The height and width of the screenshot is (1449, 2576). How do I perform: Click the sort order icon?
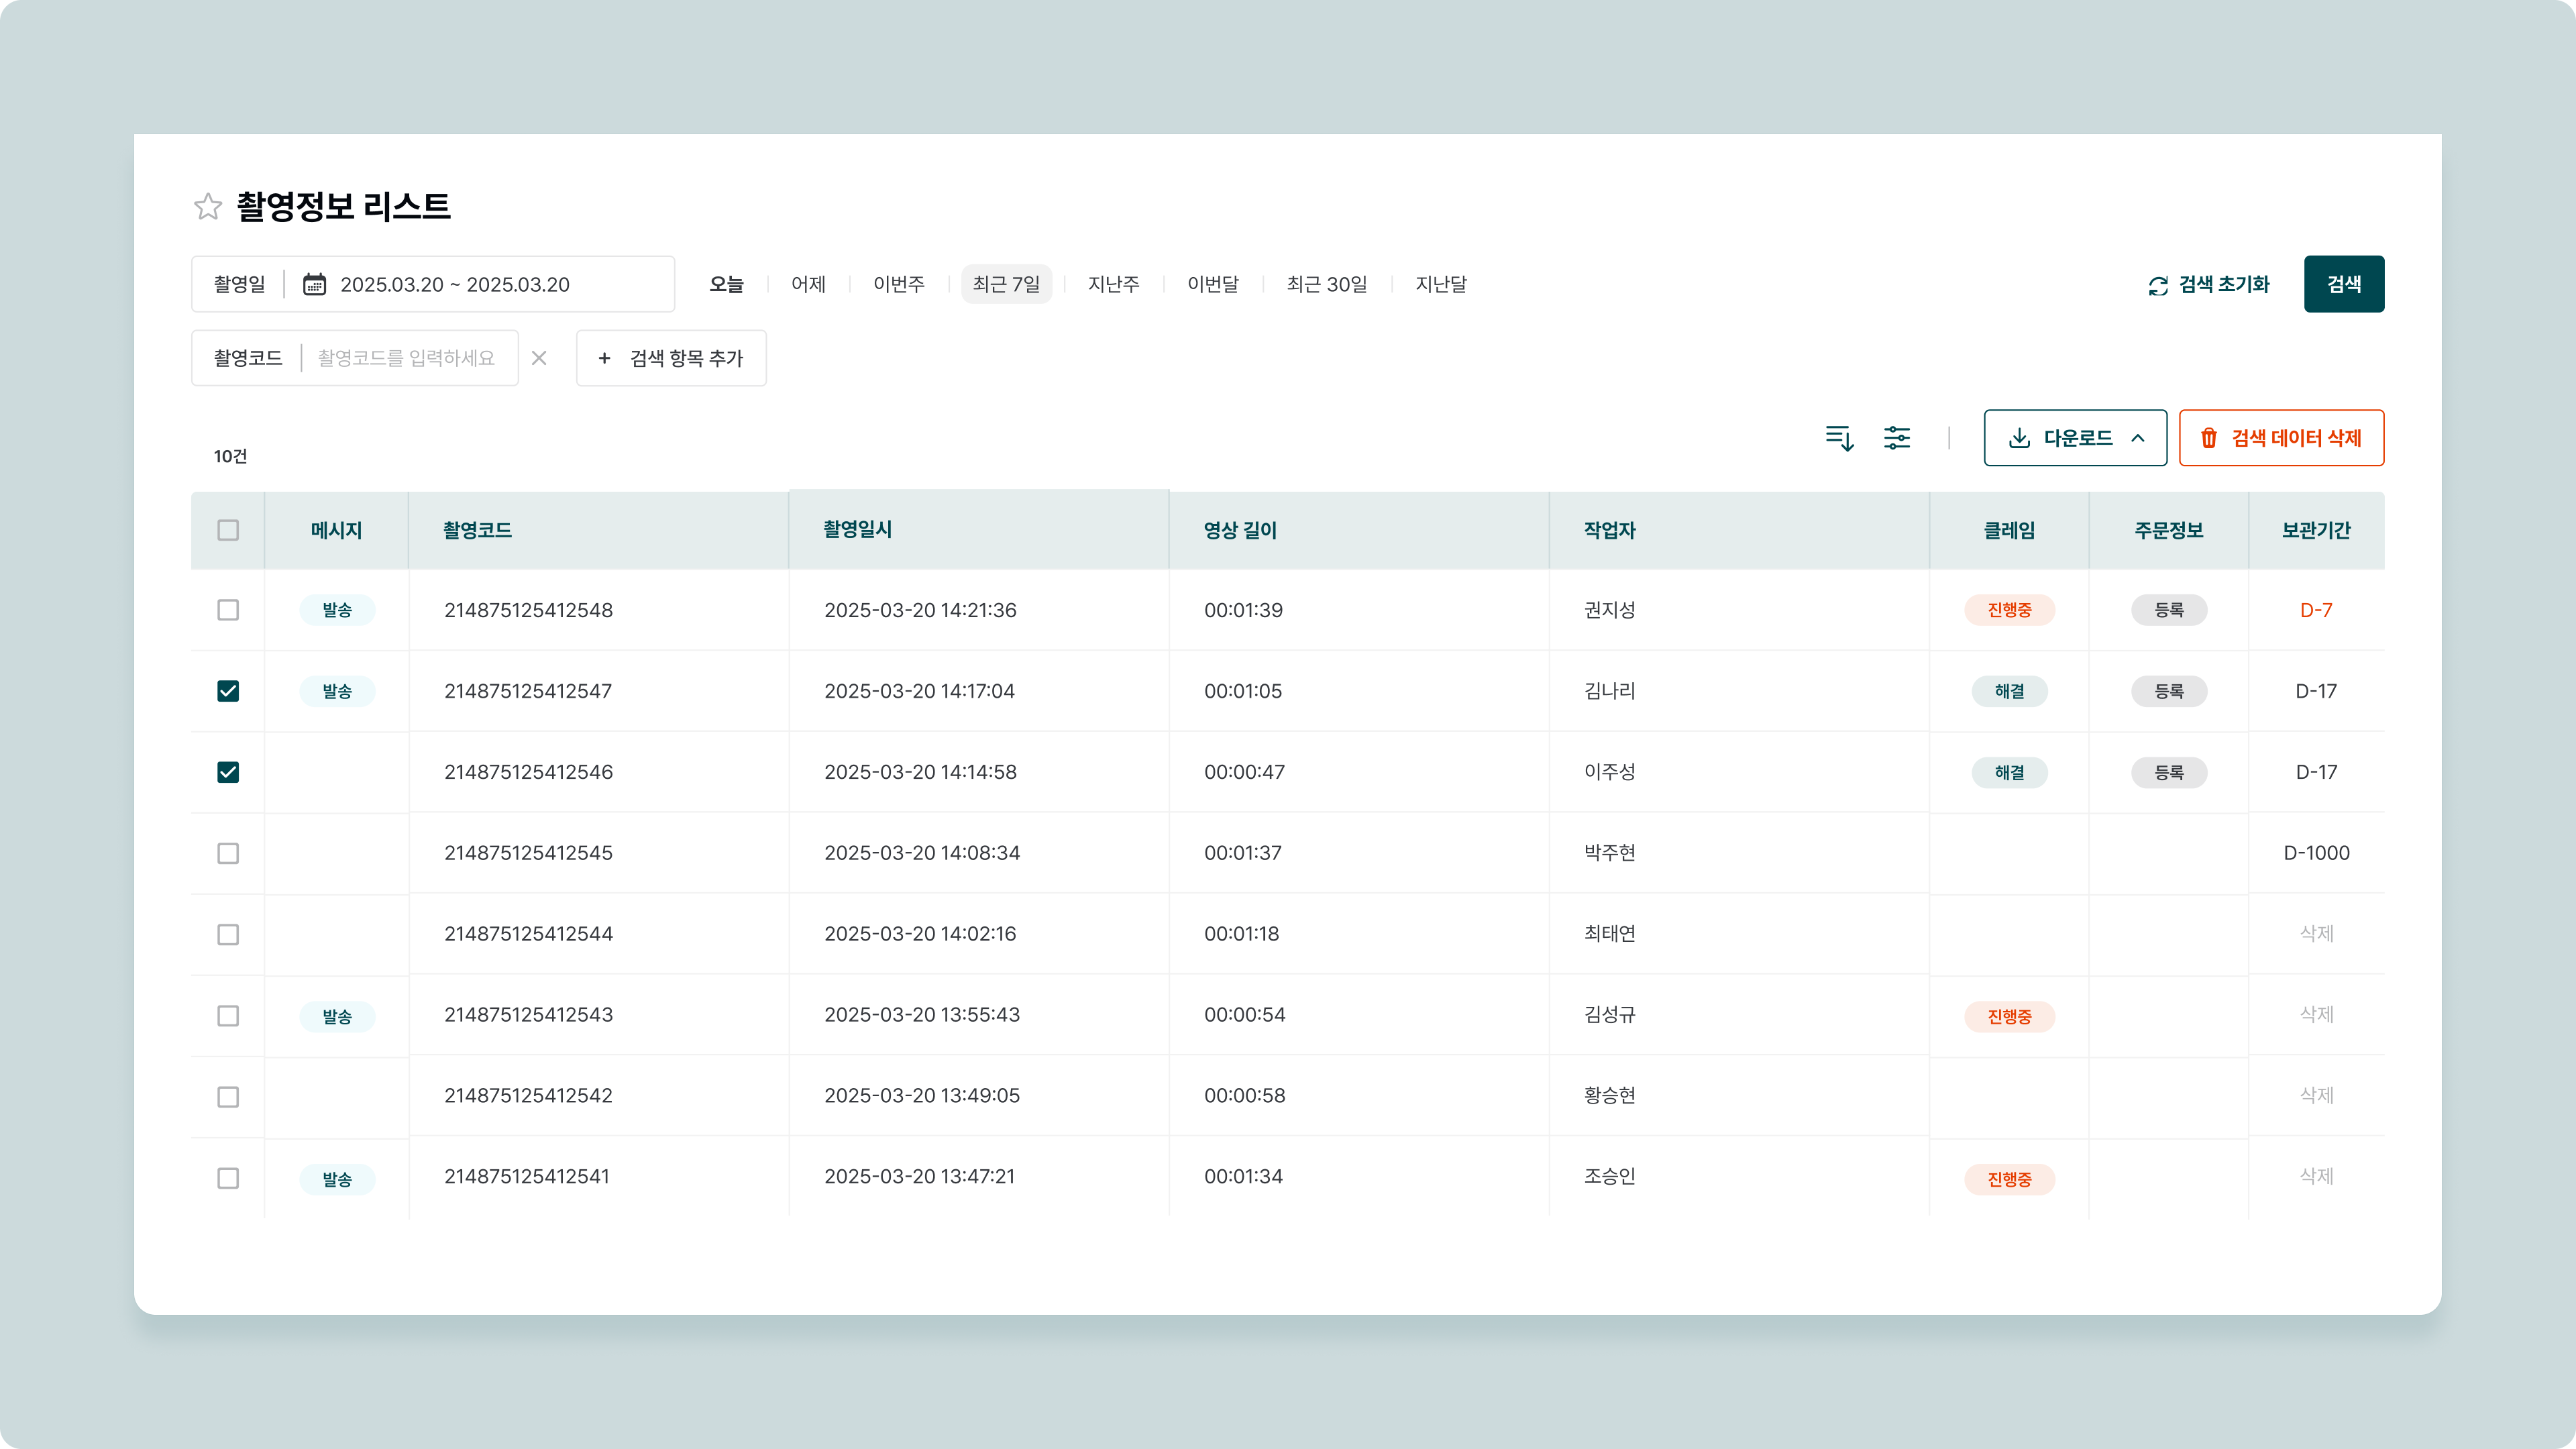pyautogui.click(x=1839, y=438)
